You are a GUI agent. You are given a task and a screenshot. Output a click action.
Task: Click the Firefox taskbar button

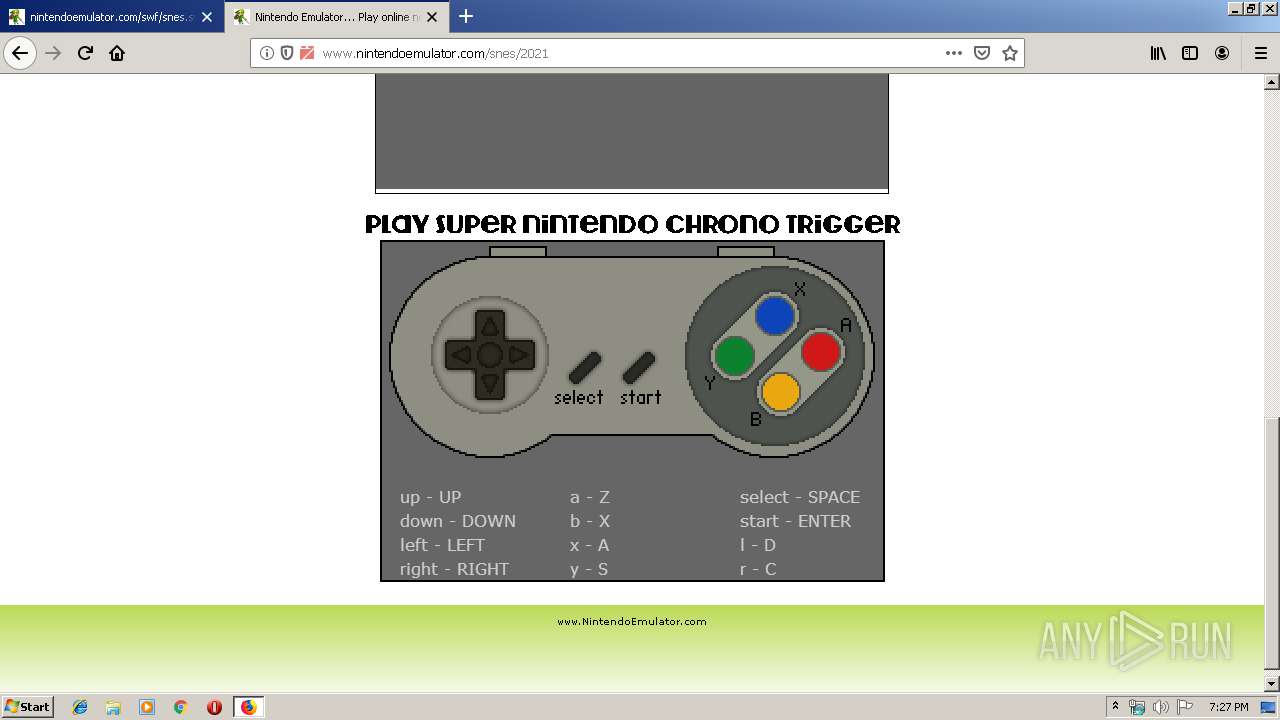coord(249,707)
